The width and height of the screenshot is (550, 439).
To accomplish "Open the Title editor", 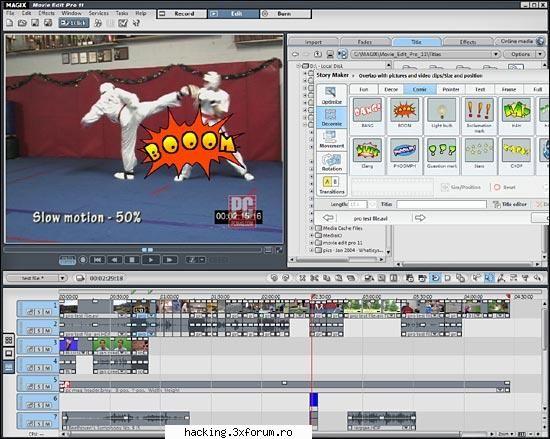I will (x=510, y=204).
